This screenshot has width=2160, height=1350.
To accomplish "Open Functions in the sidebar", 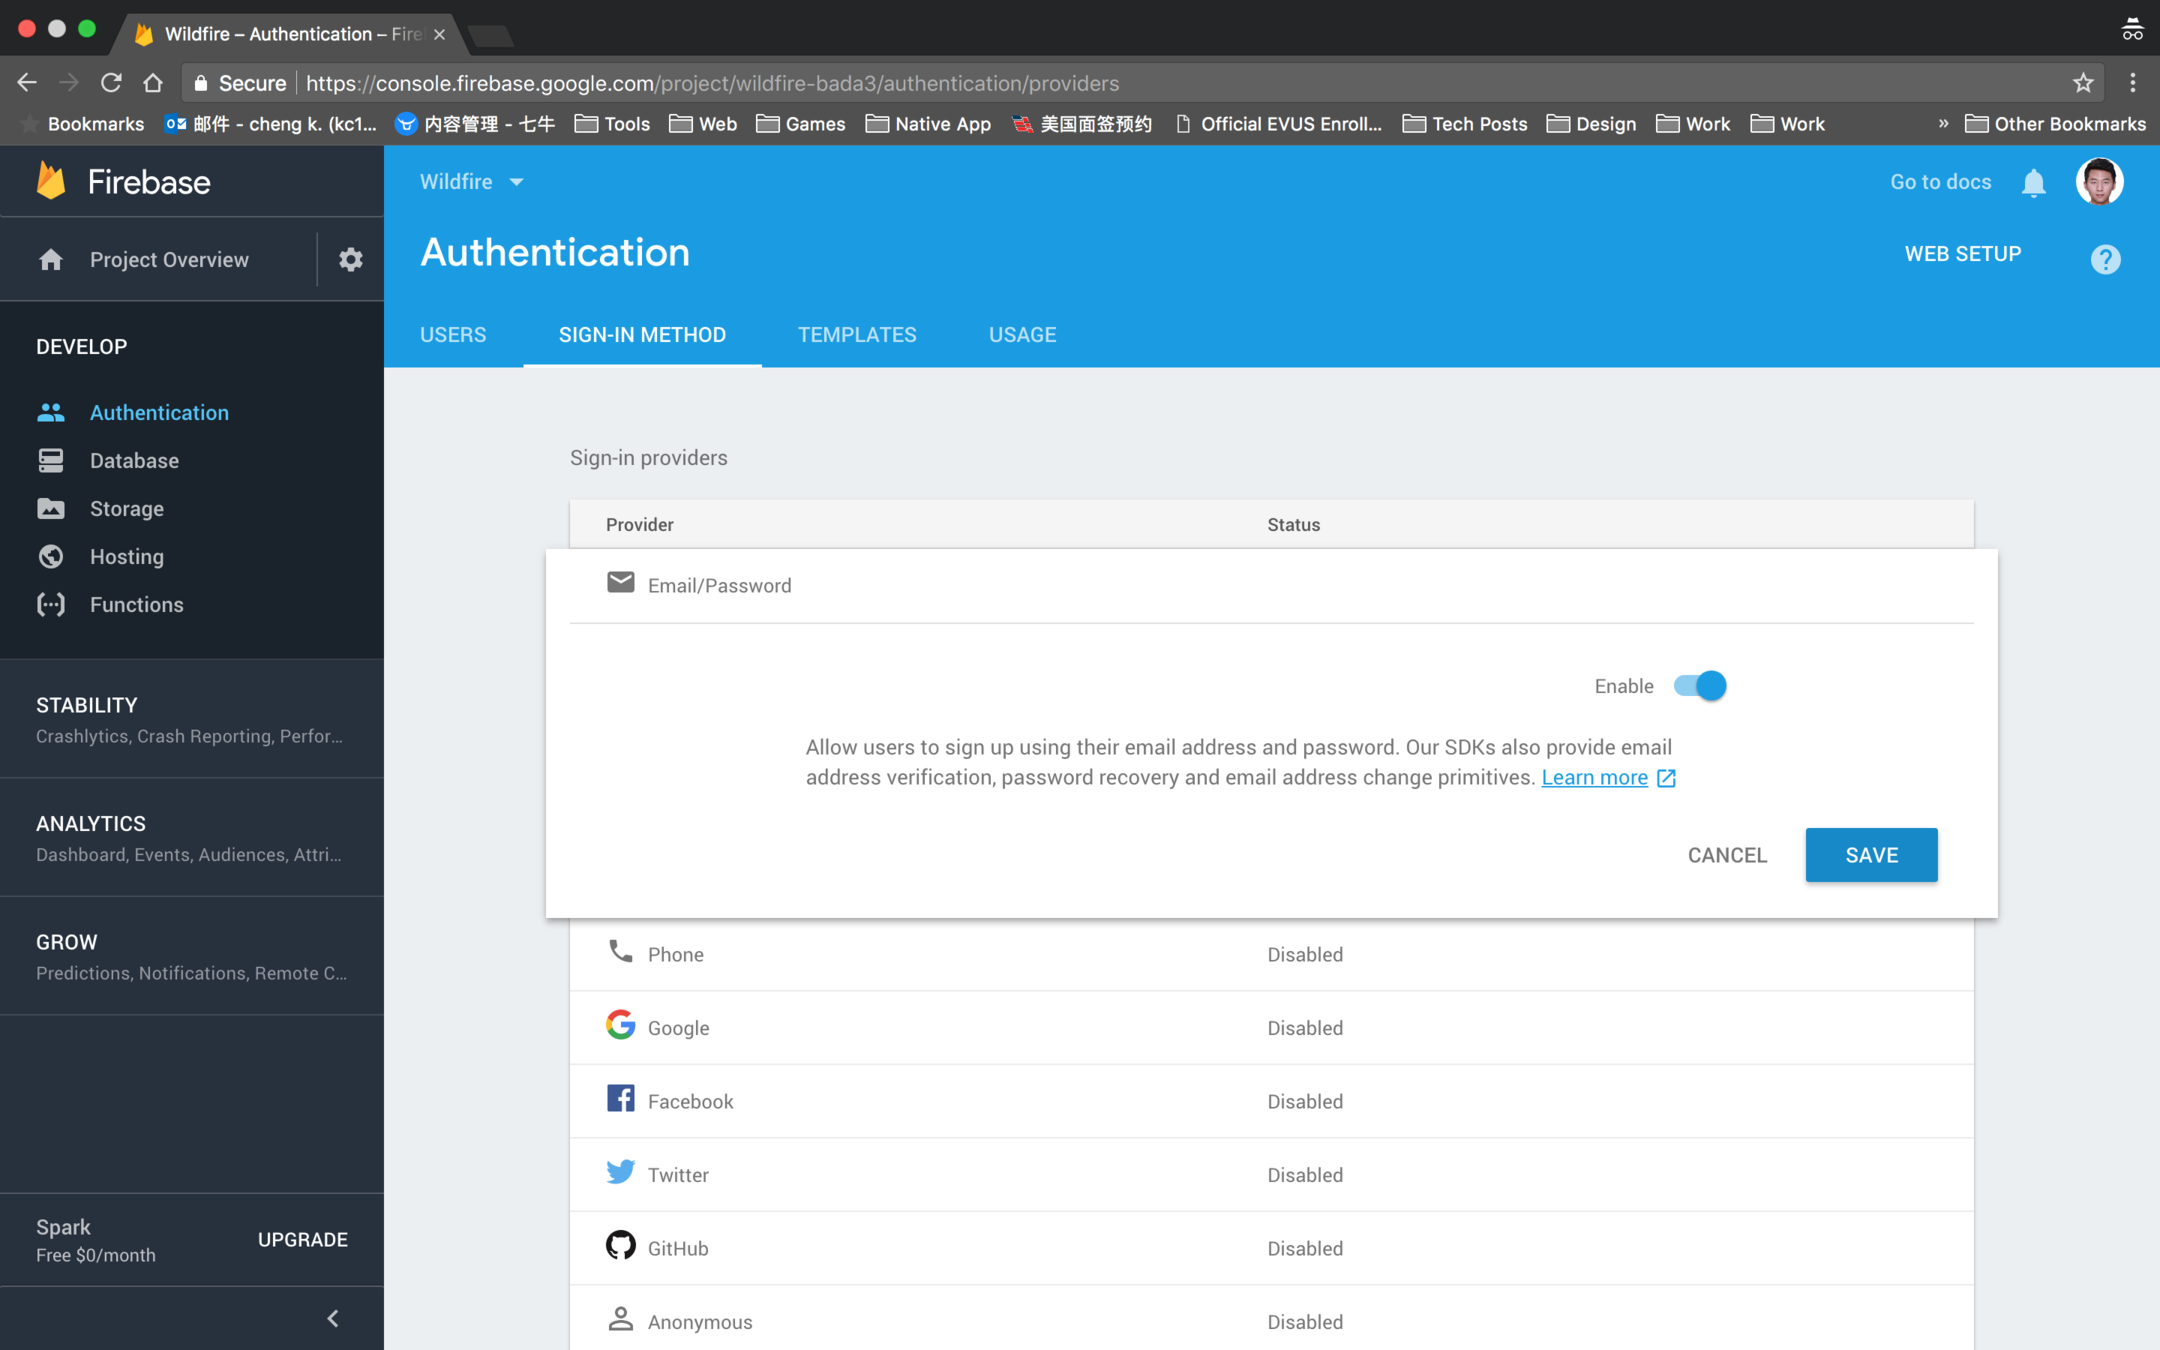I will [136, 605].
